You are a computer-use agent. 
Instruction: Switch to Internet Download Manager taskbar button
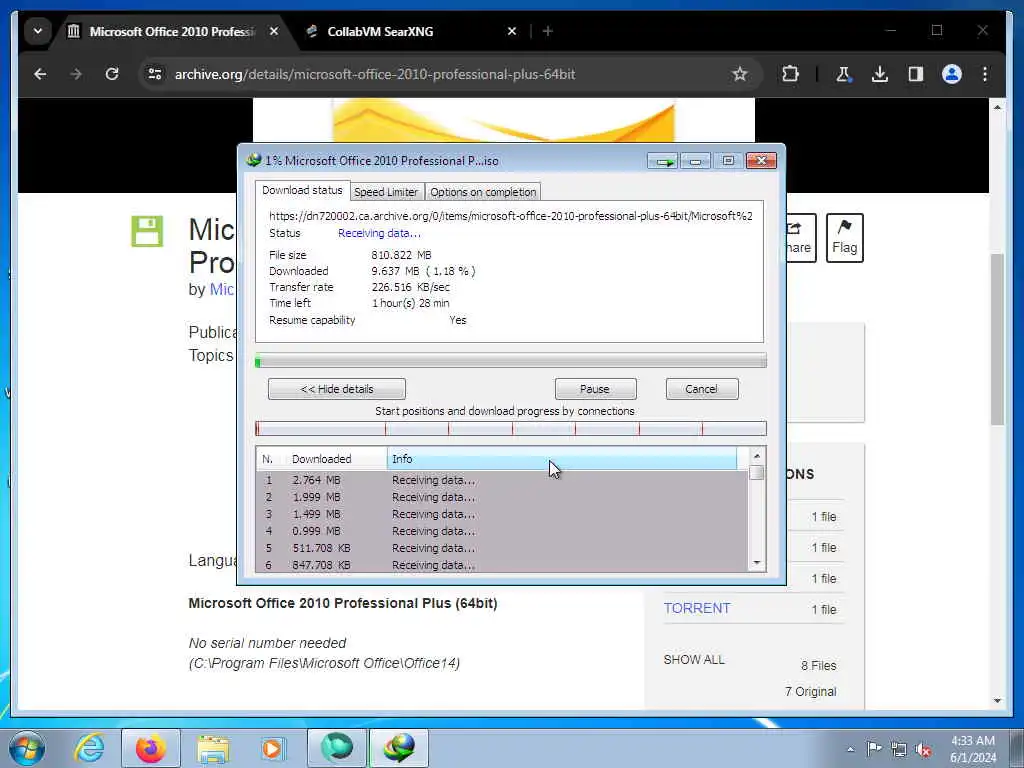pos(399,748)
